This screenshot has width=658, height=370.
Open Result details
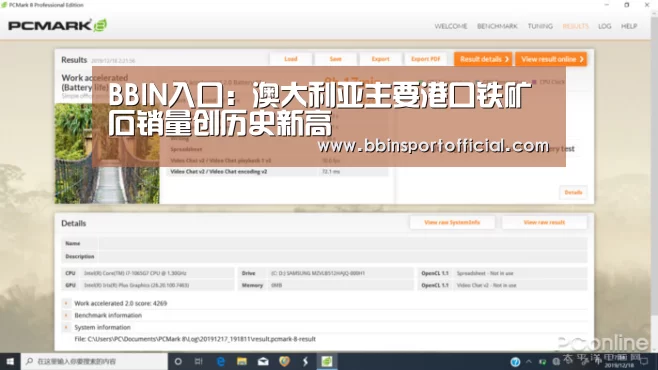coord(483,59)
